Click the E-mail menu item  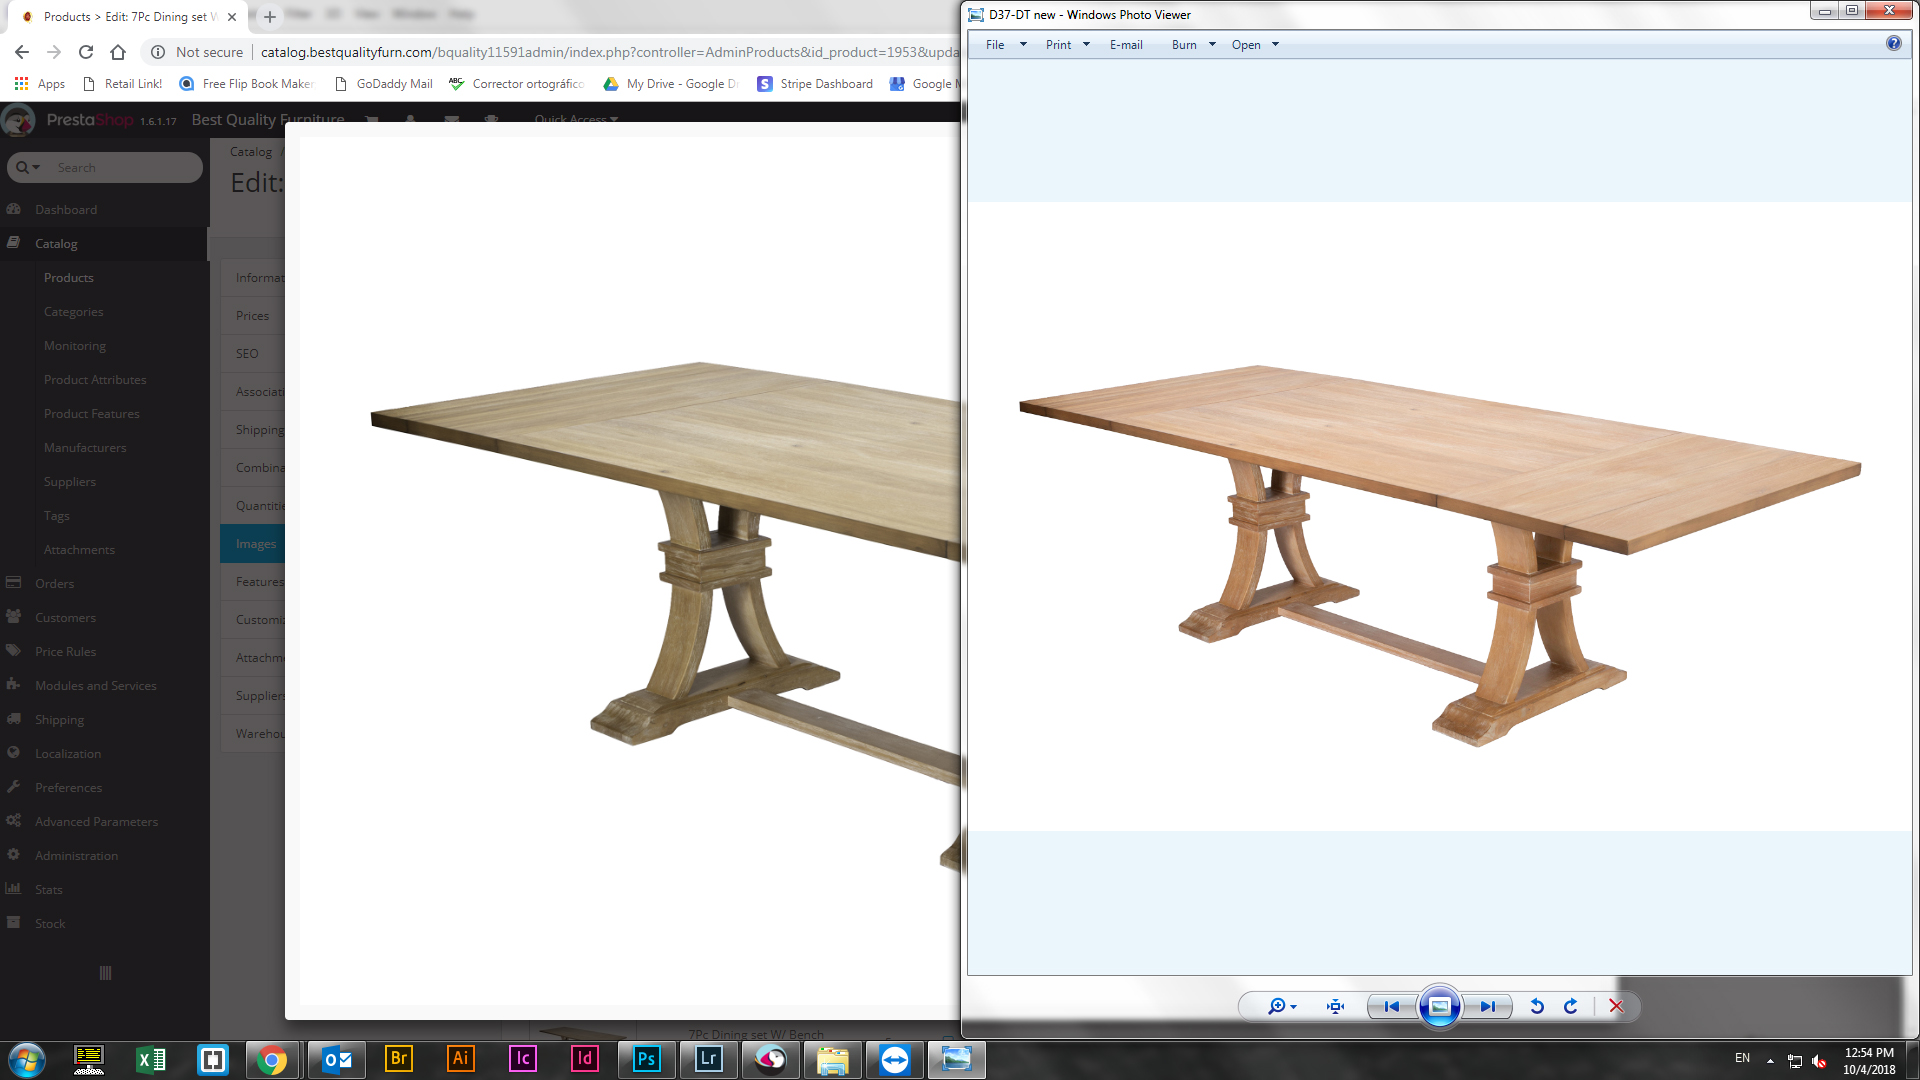pyautogui.click(x=1126, y=45)
